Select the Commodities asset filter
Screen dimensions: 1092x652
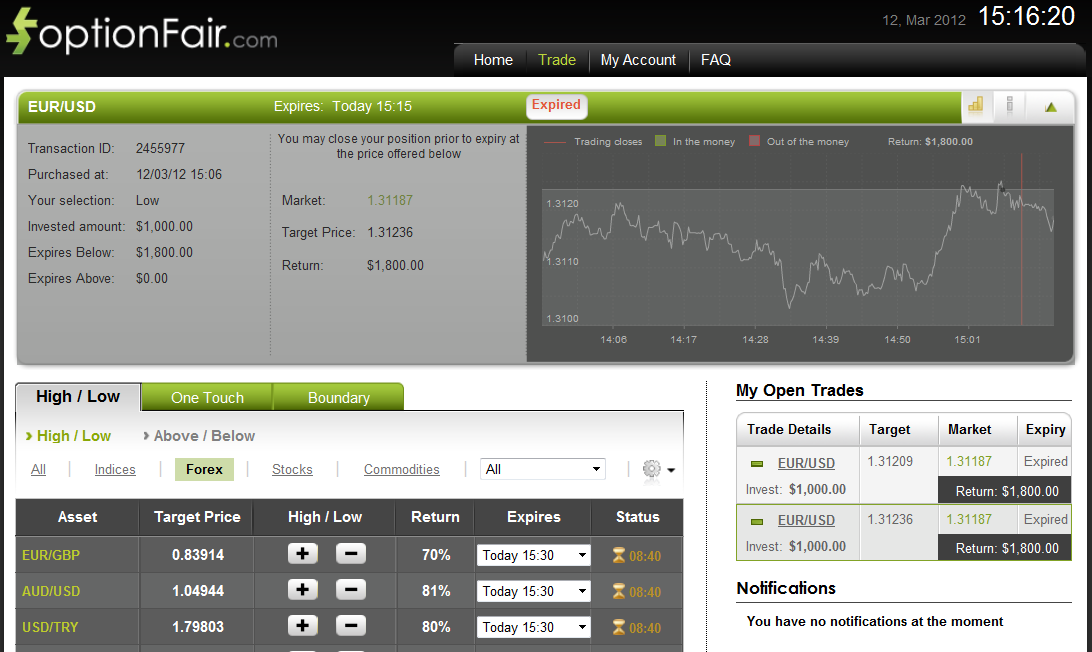tap(401, 468)
